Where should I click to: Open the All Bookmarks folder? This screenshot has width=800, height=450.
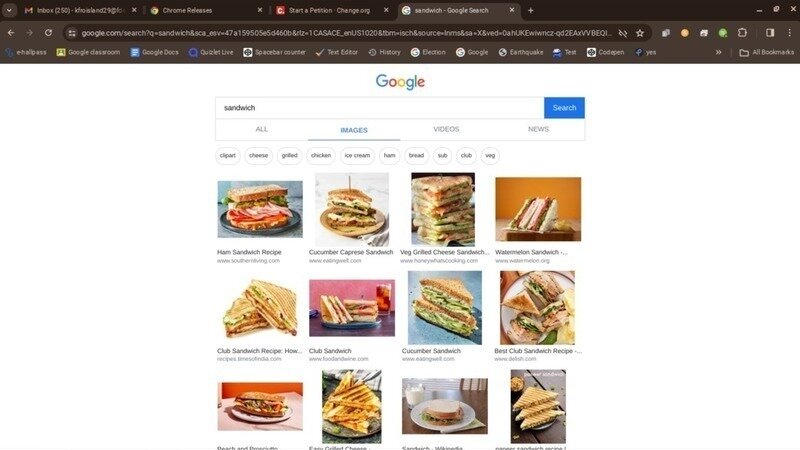point(765,52)
